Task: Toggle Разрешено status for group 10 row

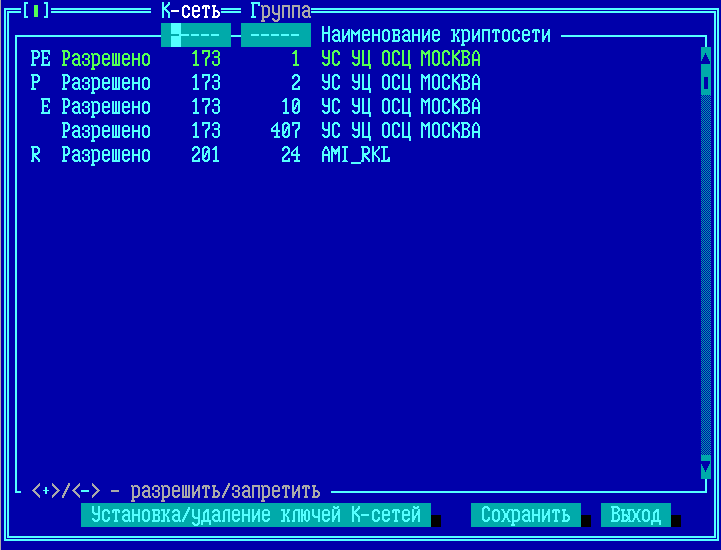Action: tap(105, 107)
